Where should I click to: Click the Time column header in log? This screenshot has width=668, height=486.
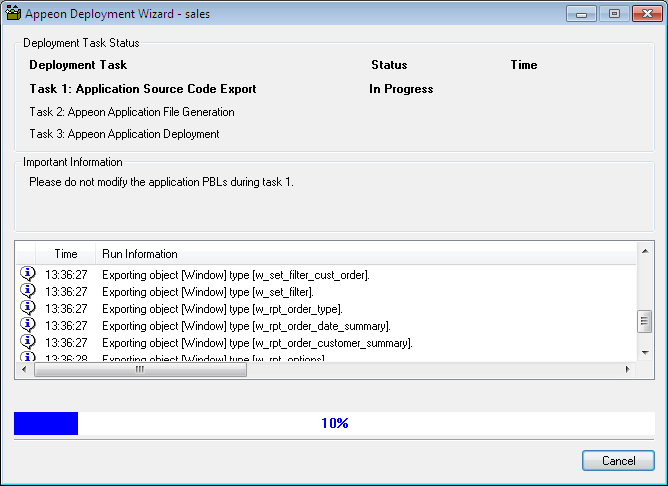[x=66, y=254]
